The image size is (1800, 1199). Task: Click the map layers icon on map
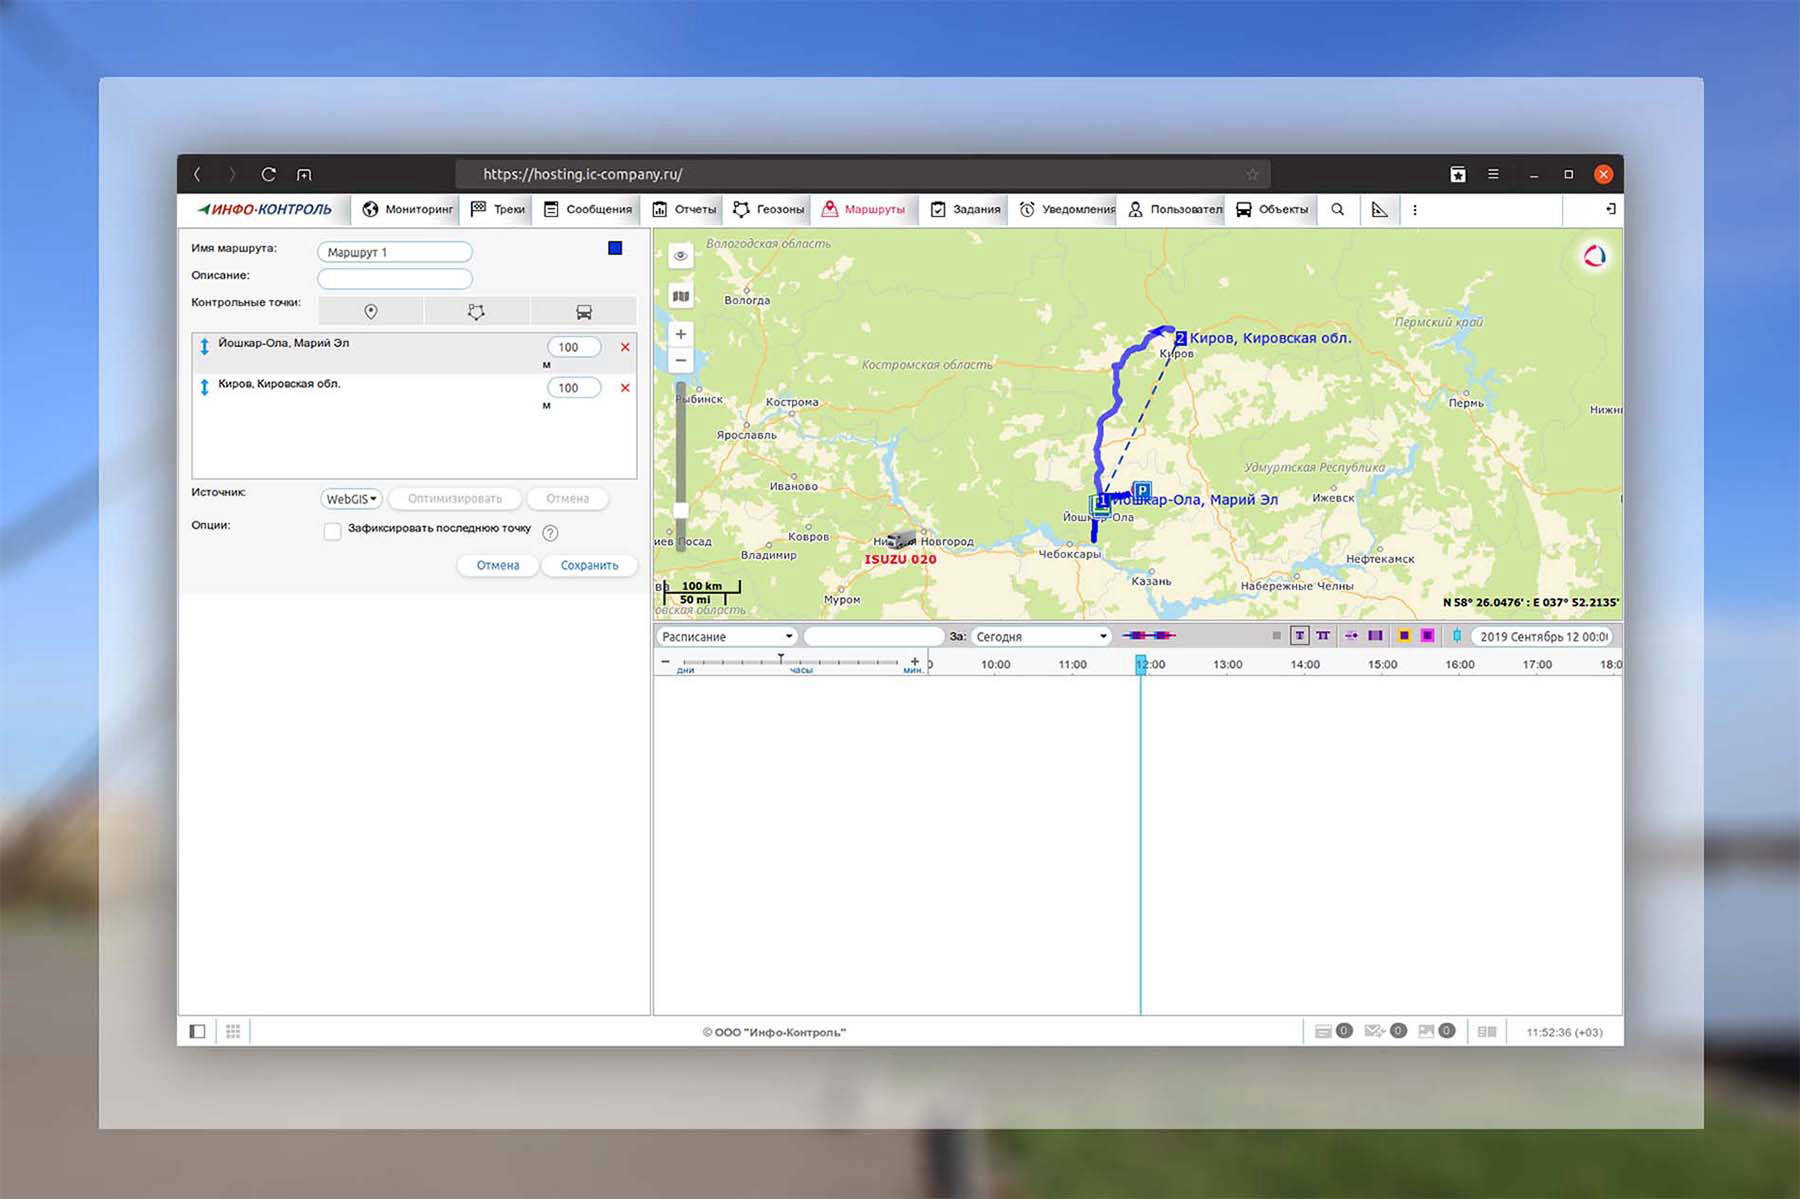(x=681, y=296)
